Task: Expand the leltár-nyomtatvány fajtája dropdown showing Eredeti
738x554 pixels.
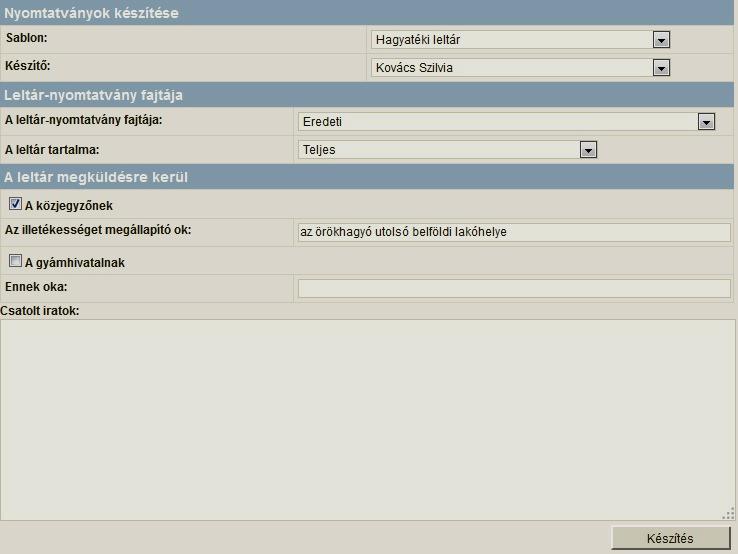Action: click(x=506, y=122)
